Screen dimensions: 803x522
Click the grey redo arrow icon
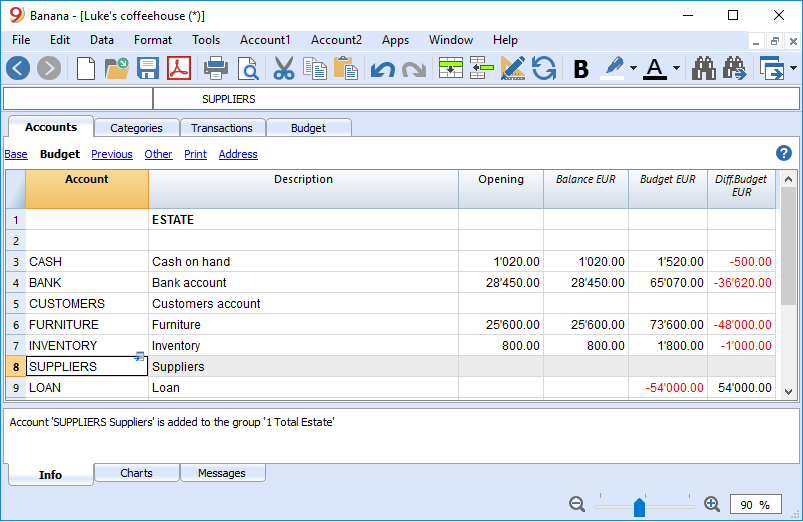(414, 69)
